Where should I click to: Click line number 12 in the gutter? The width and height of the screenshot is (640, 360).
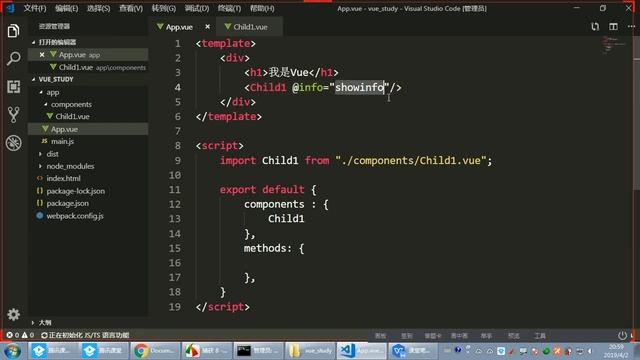tap(175, 204)
